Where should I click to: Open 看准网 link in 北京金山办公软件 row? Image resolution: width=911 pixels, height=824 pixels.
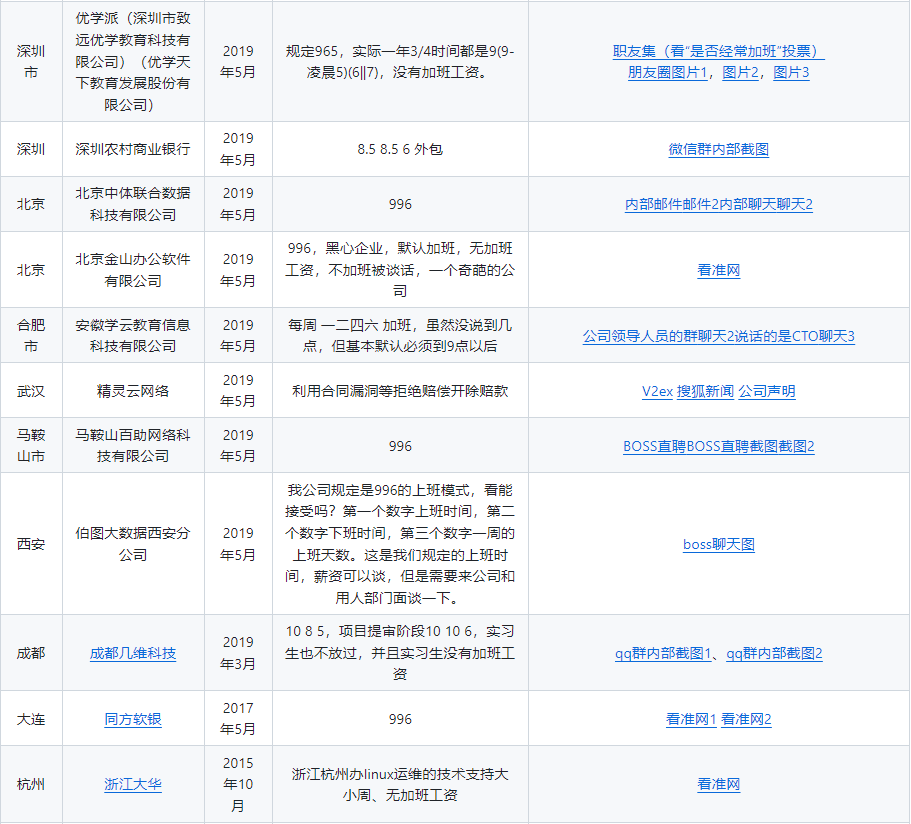click(719, 270)
